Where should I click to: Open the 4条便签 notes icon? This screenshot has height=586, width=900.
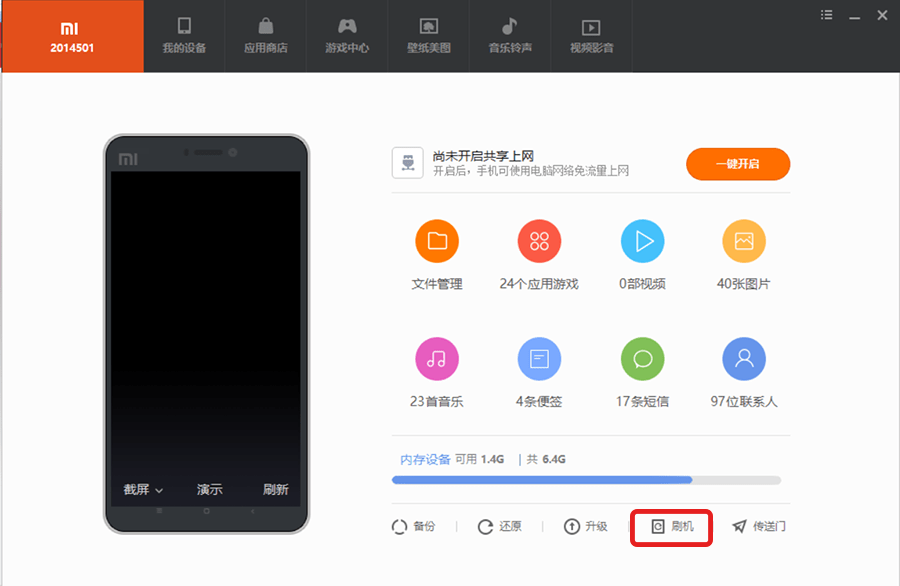[539, 359]
